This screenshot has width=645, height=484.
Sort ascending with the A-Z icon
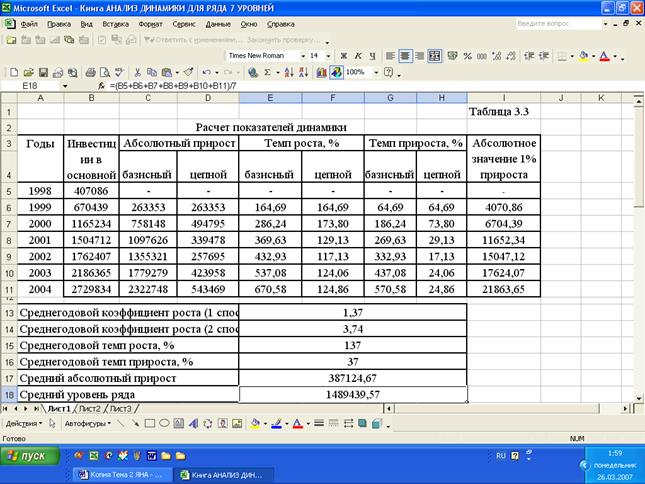coord(289,73)
